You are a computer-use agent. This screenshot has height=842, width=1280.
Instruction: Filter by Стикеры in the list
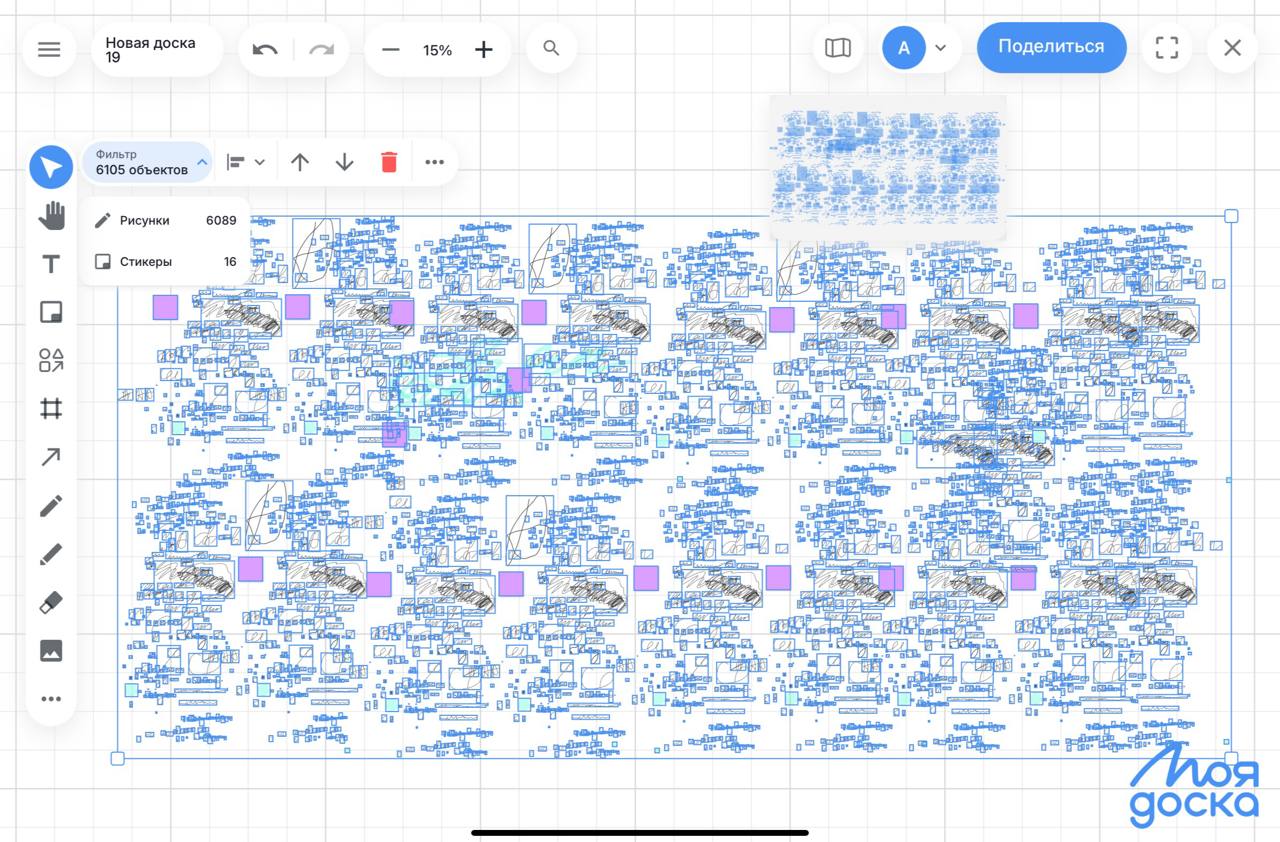point(165,262)
